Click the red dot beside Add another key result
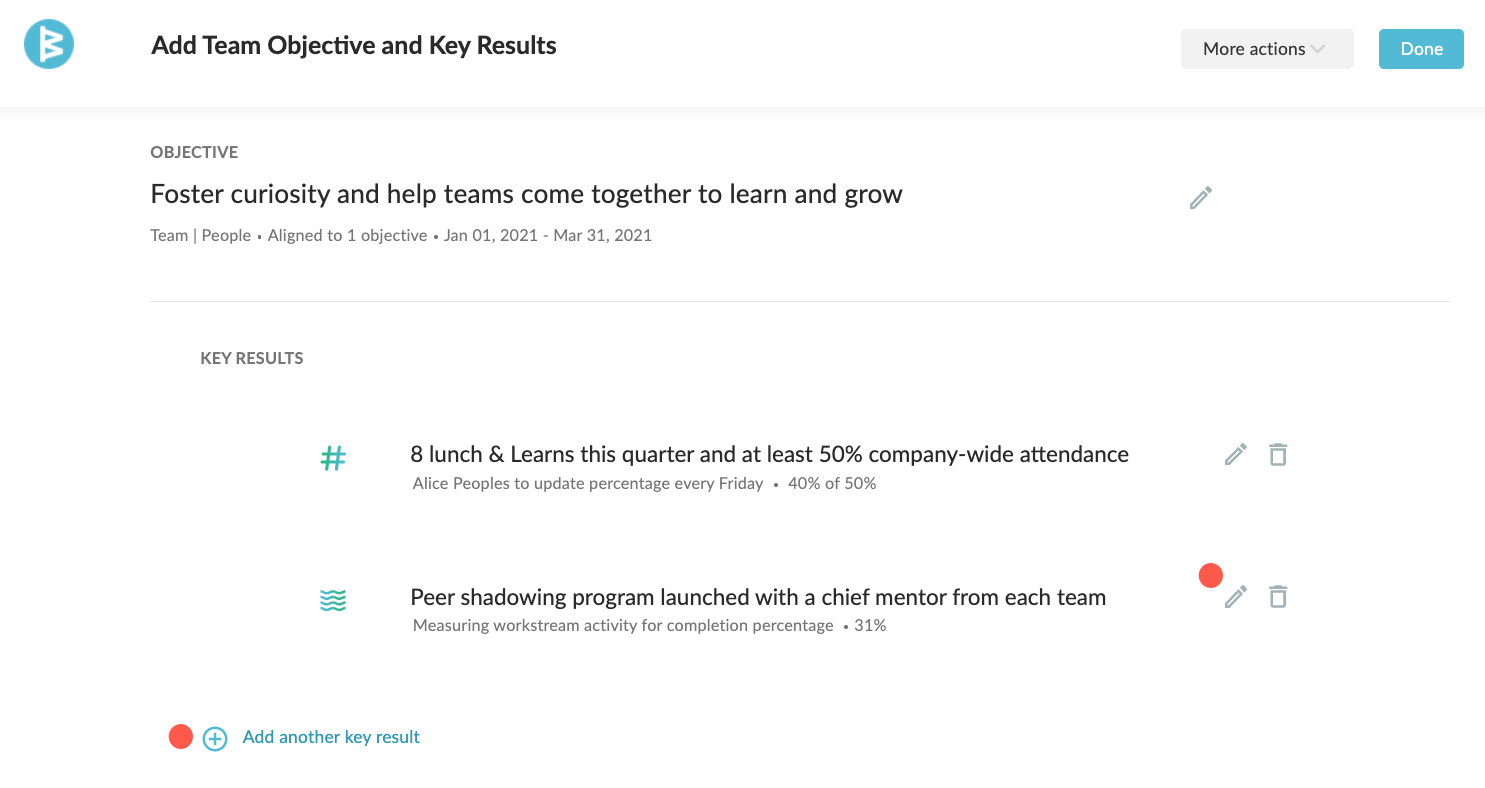The height and width of the screenshot is (788, 1485). [181, 737]
